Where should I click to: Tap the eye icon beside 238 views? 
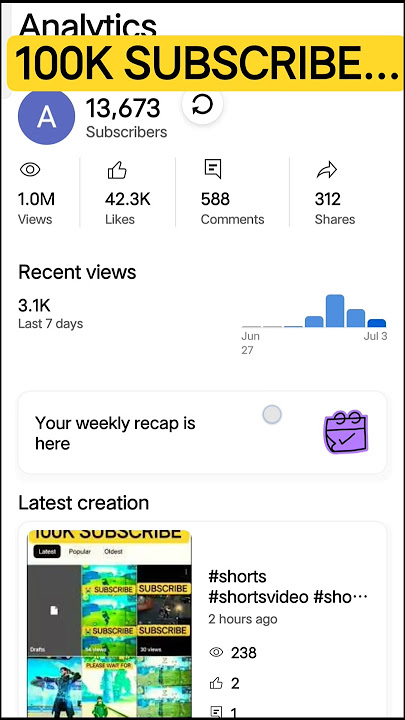tap(216, 652)
